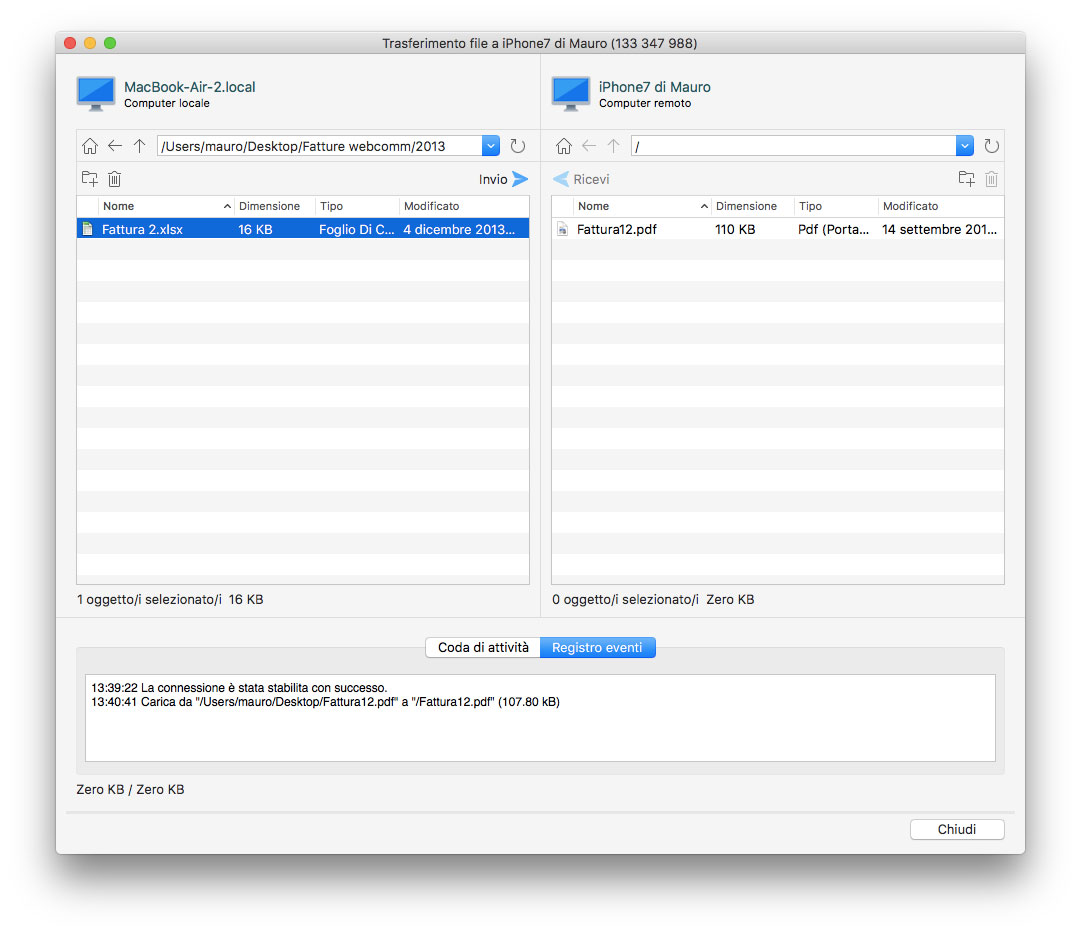Refresh the local folder listing
Screen dimensions: 1081x934
[x=517, y=146]
